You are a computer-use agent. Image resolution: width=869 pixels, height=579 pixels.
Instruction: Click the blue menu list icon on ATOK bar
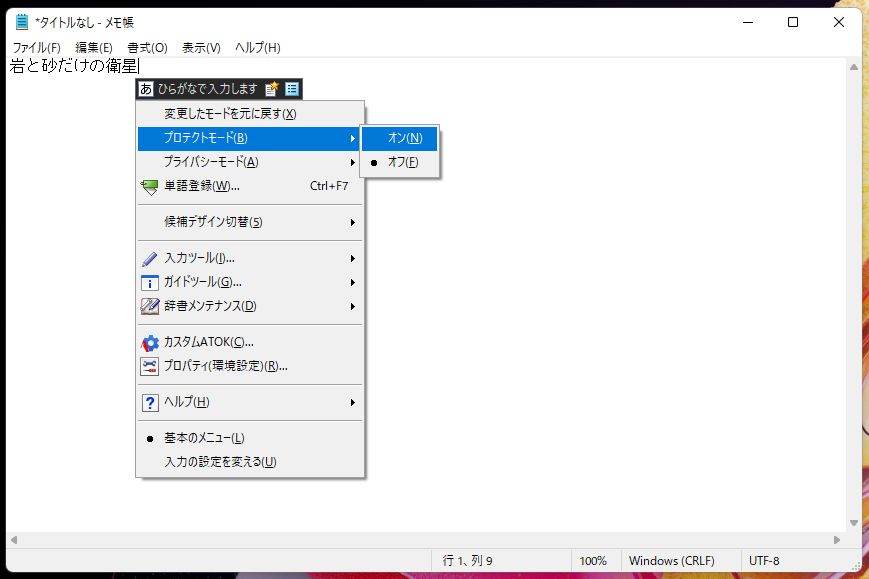(291, 88)
